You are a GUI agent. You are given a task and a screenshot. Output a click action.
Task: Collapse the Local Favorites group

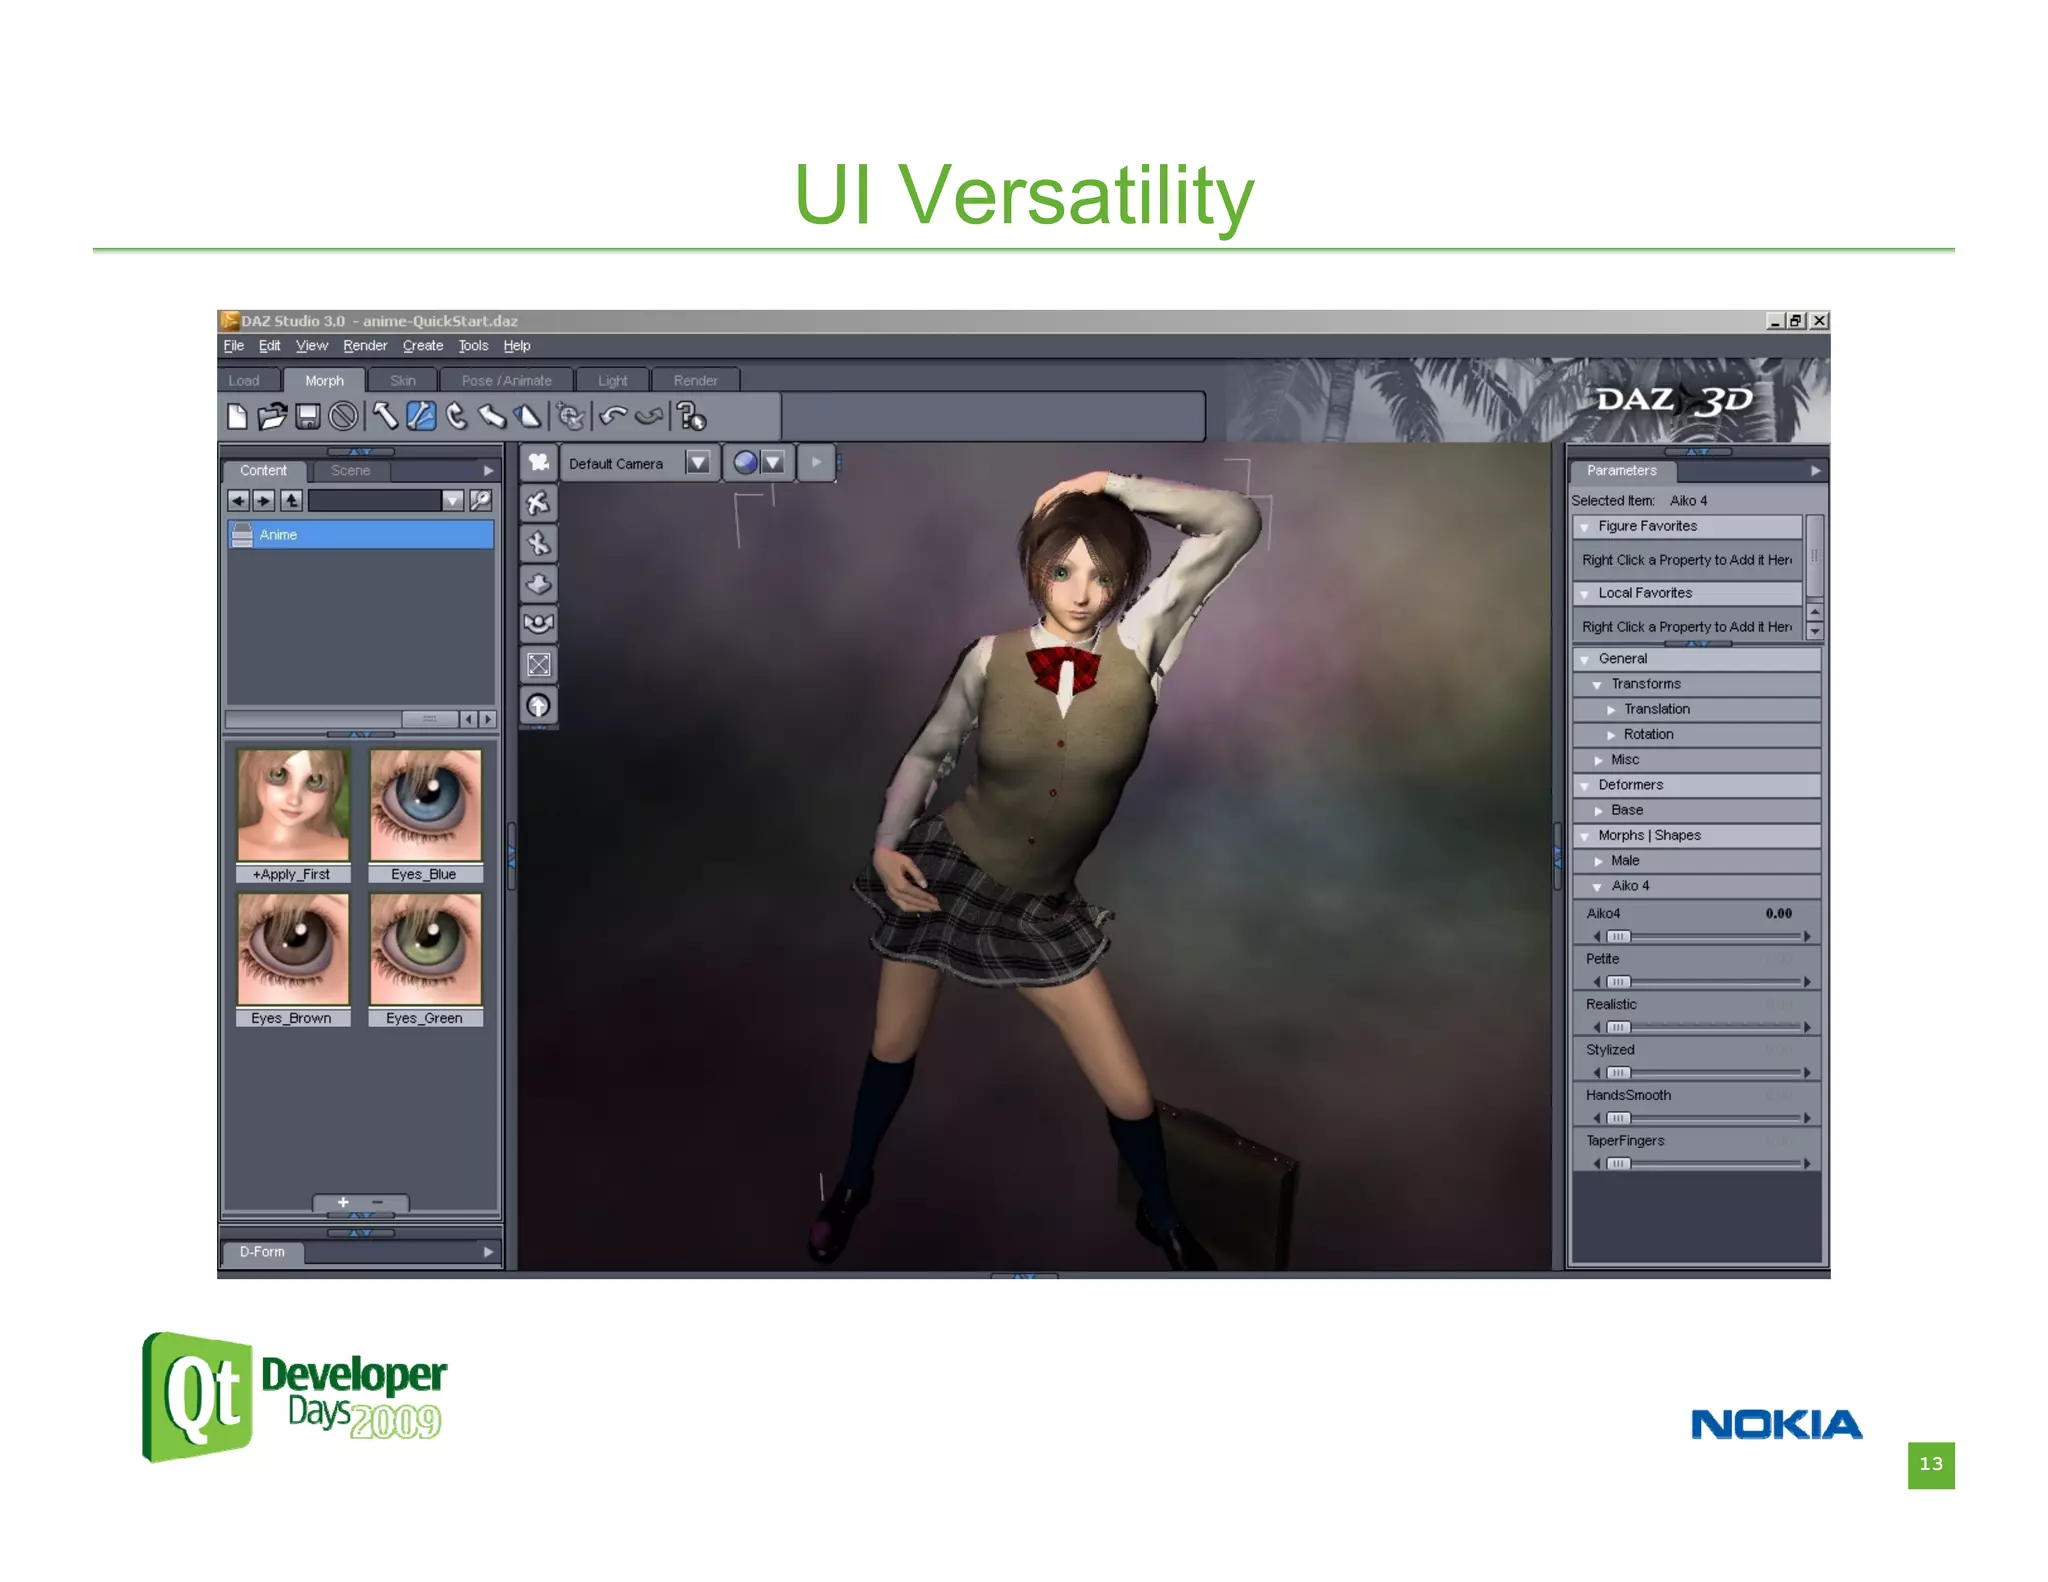pos(1585,594)
